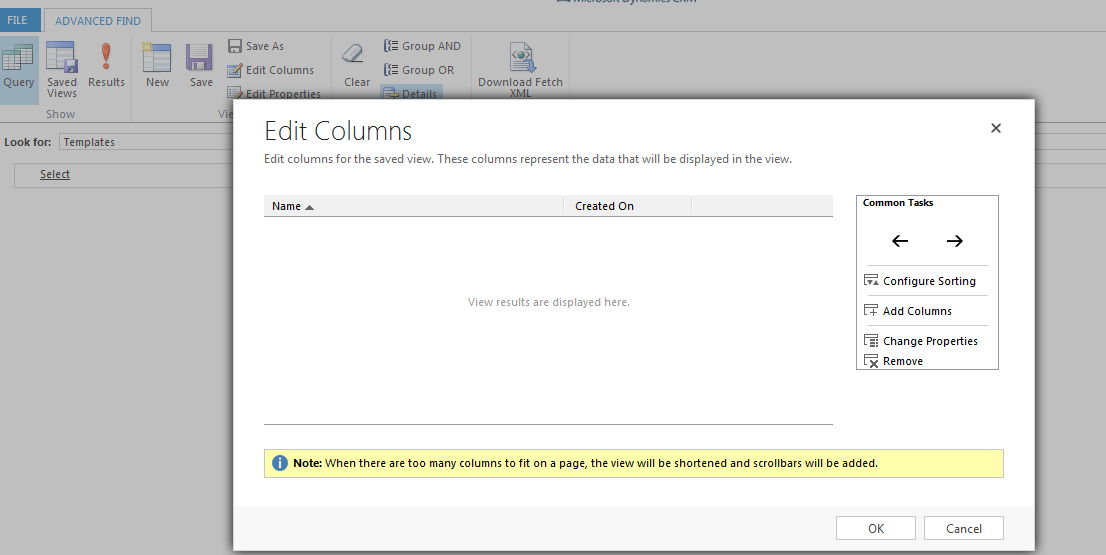
Task: Open Saved Views in ribbon
Action: 62,69
